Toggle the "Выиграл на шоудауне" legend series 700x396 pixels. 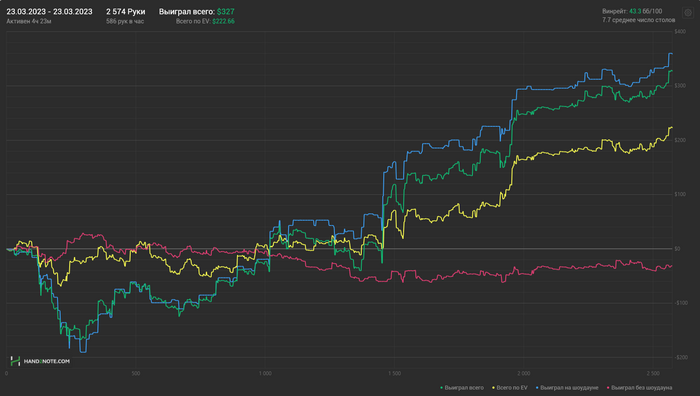(x=567, y=388)
